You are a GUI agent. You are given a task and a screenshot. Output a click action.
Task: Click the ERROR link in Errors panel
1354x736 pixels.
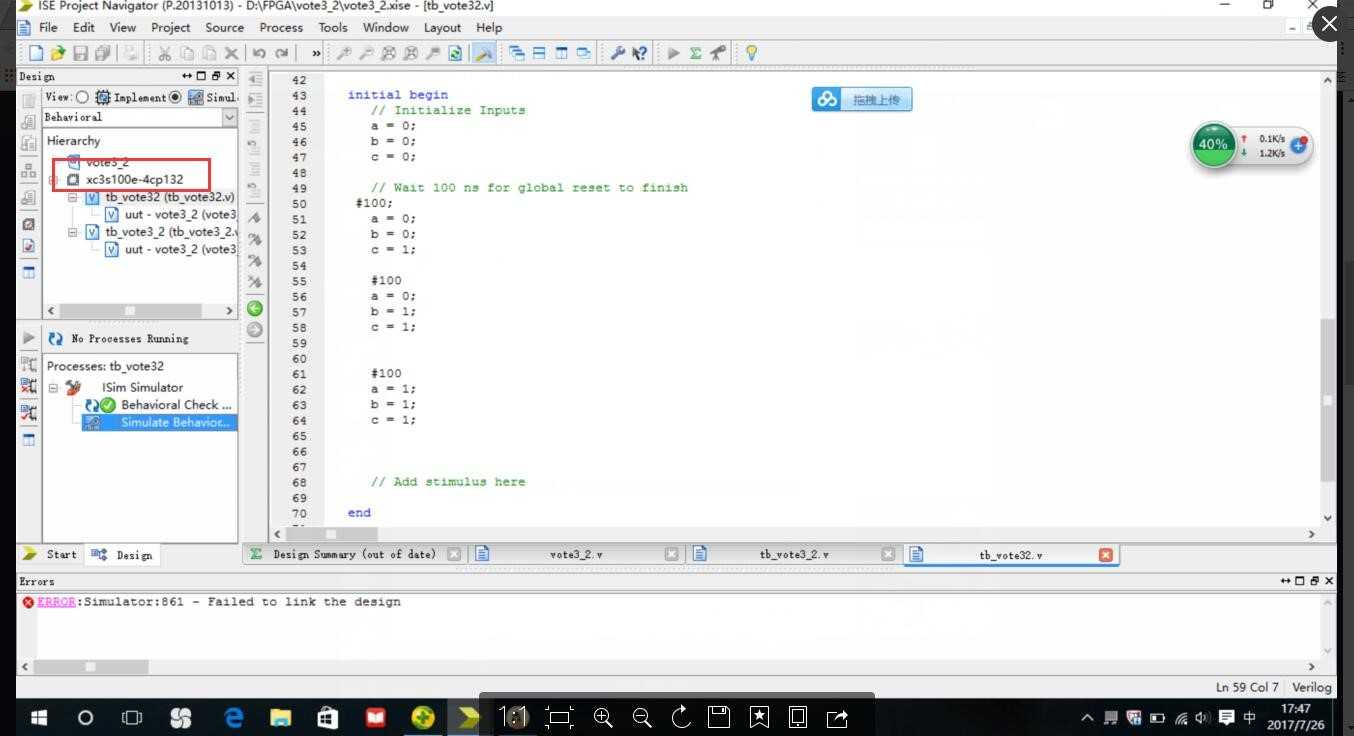56,602
